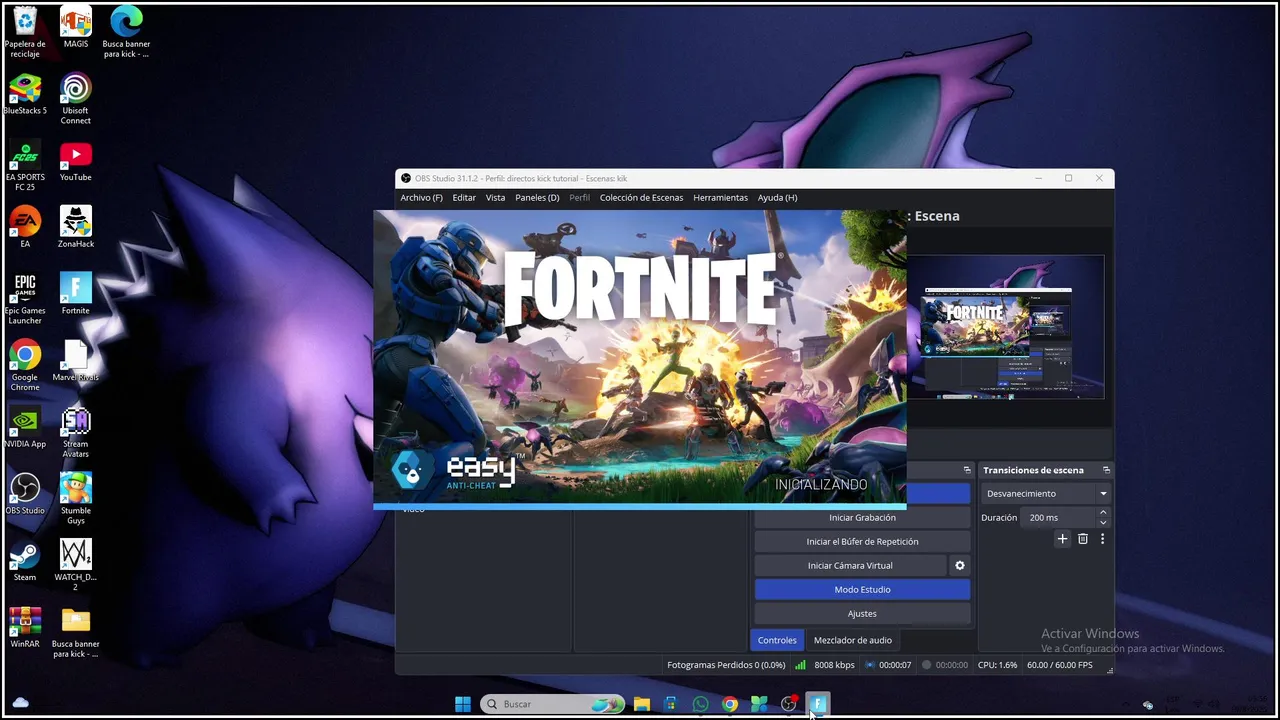
Task: Select the Stream Avatars icon
Action: click(x=75, y=433)
